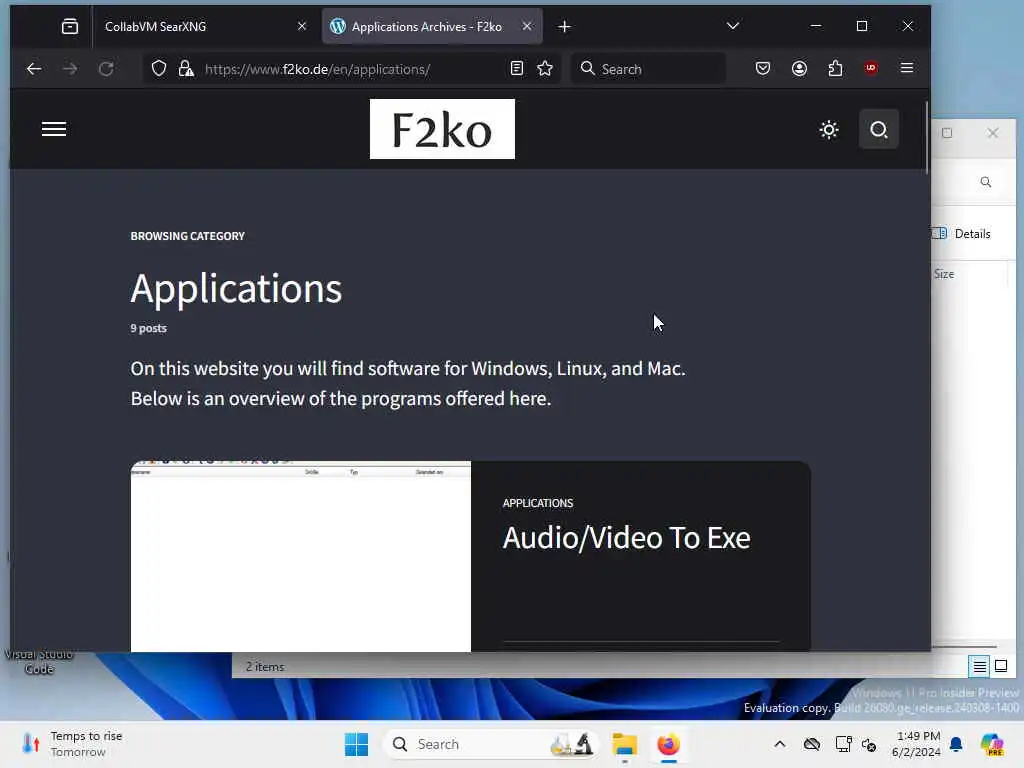Switch Explorer to large thumbnails view
The image size is (1024, 768).
[1000, 667]
